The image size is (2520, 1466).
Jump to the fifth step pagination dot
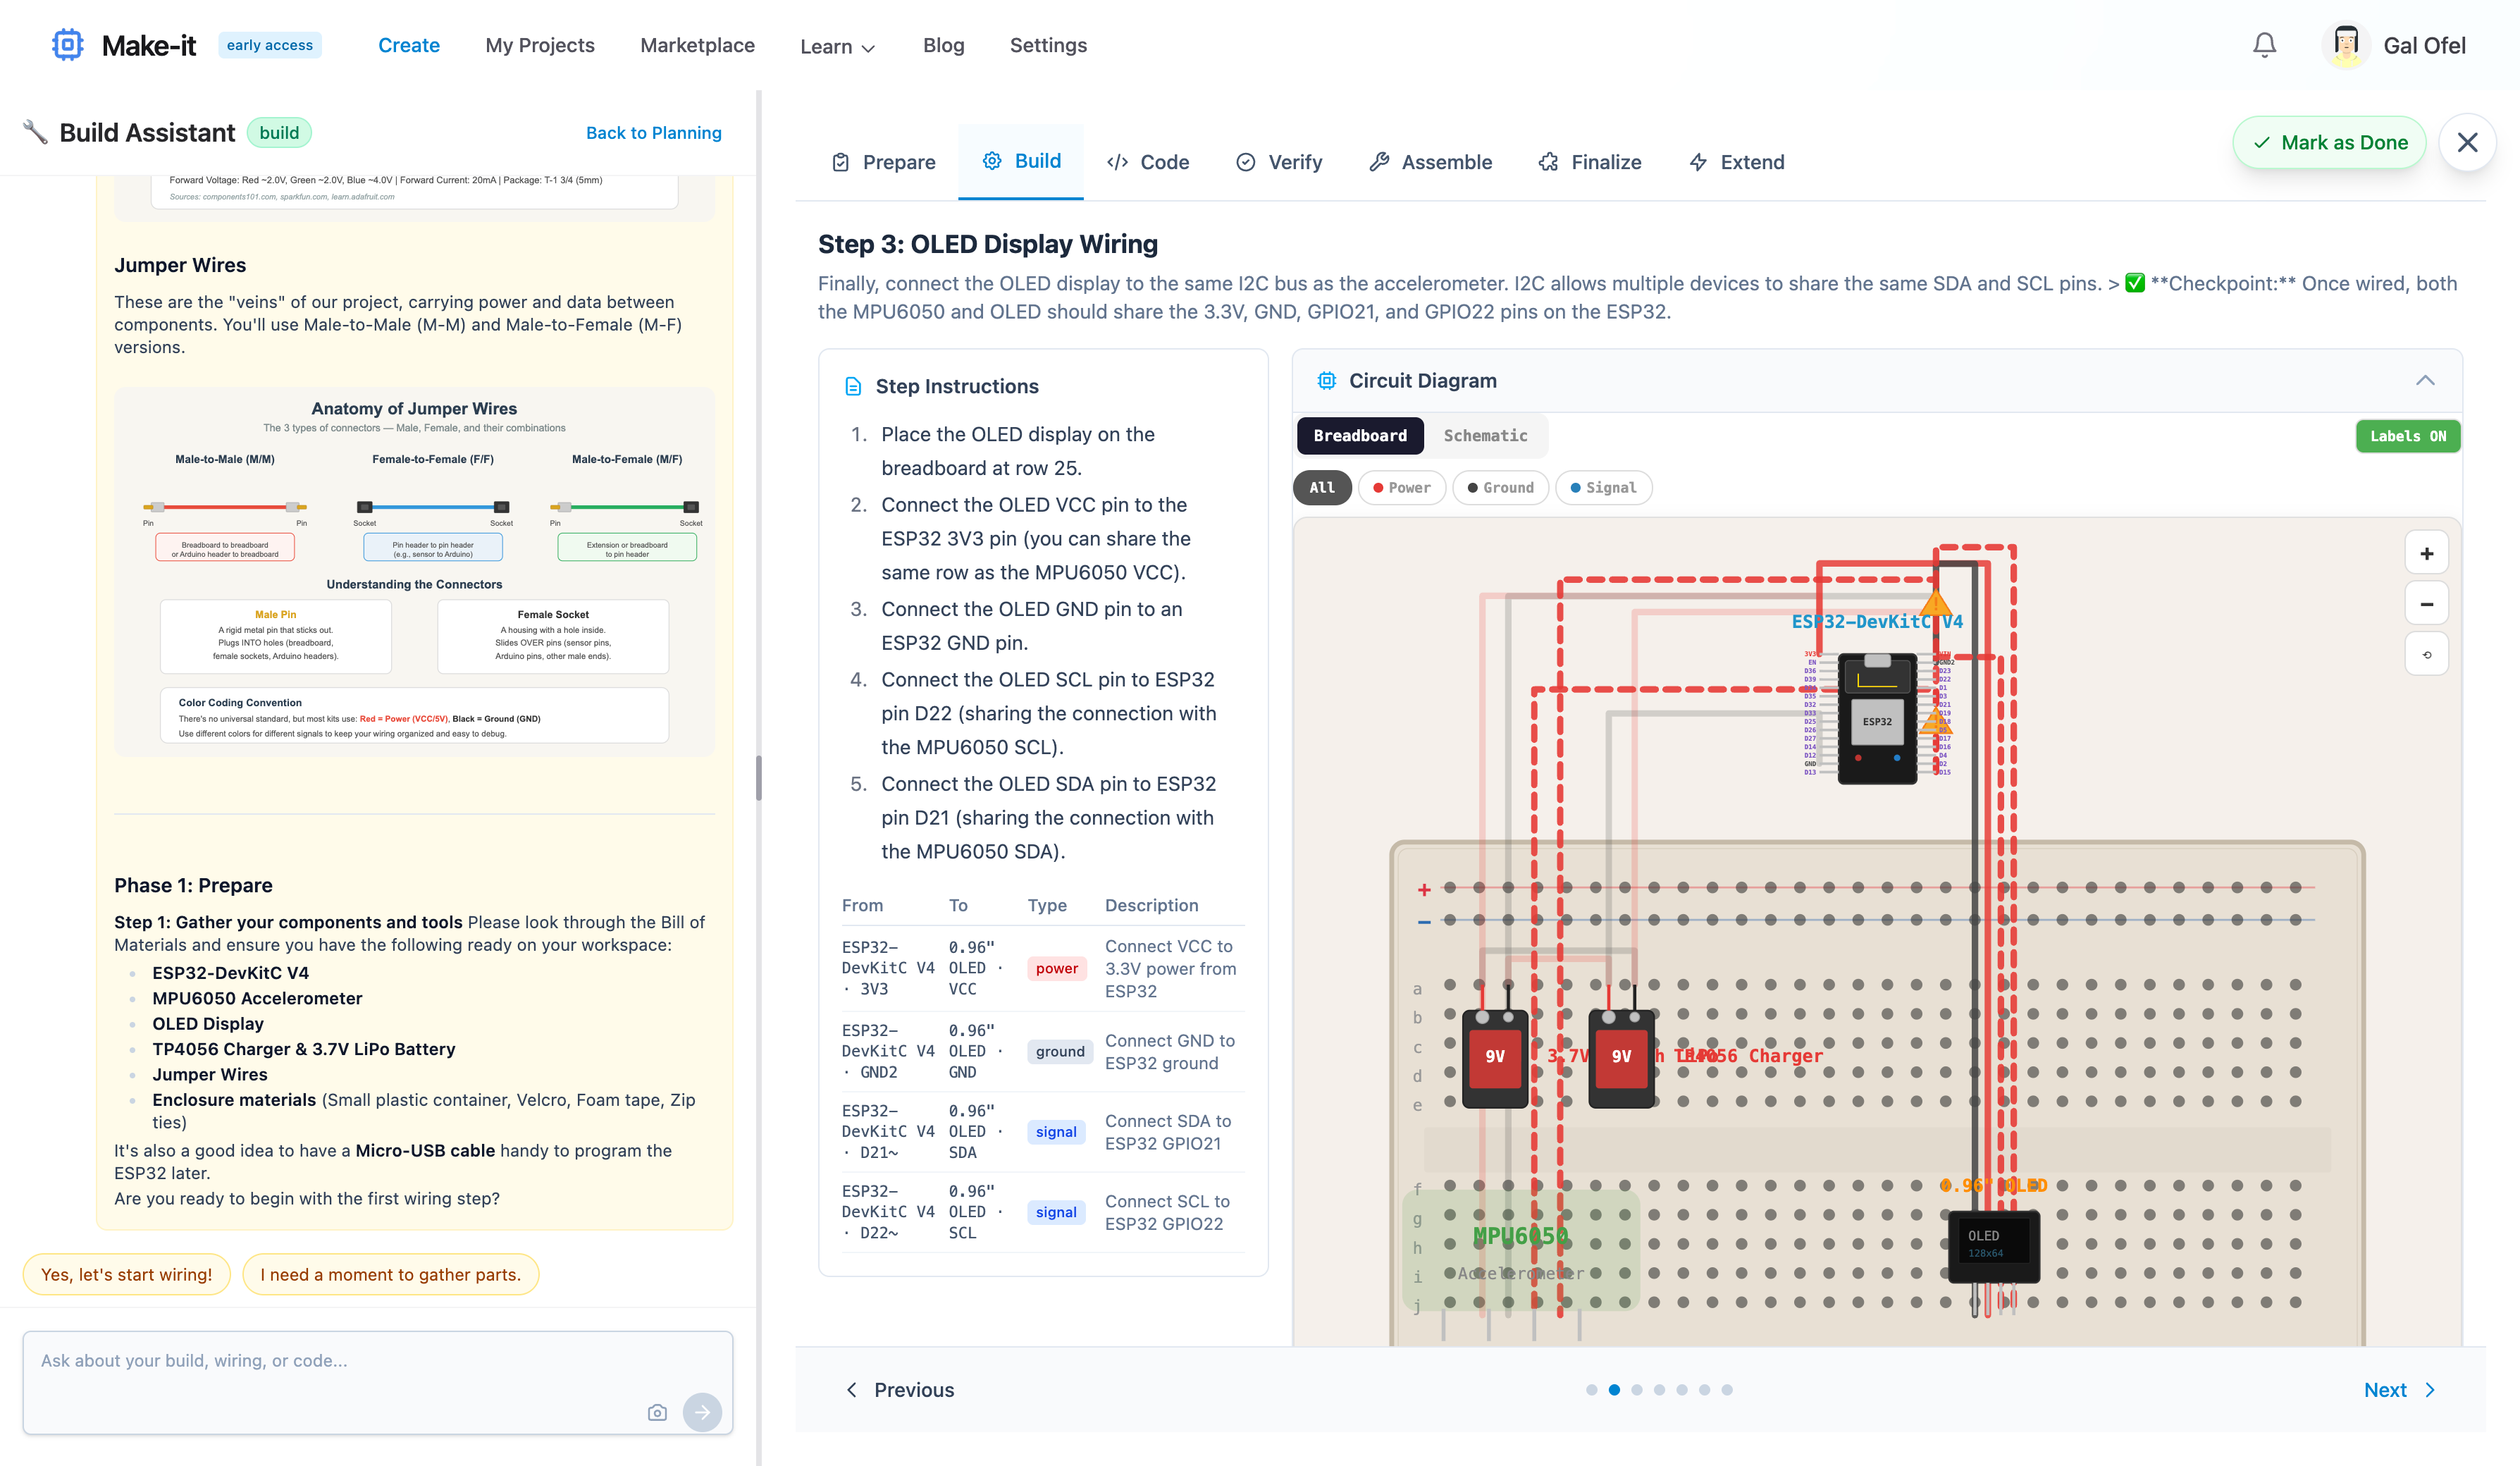click(x=1683, y=1389)
